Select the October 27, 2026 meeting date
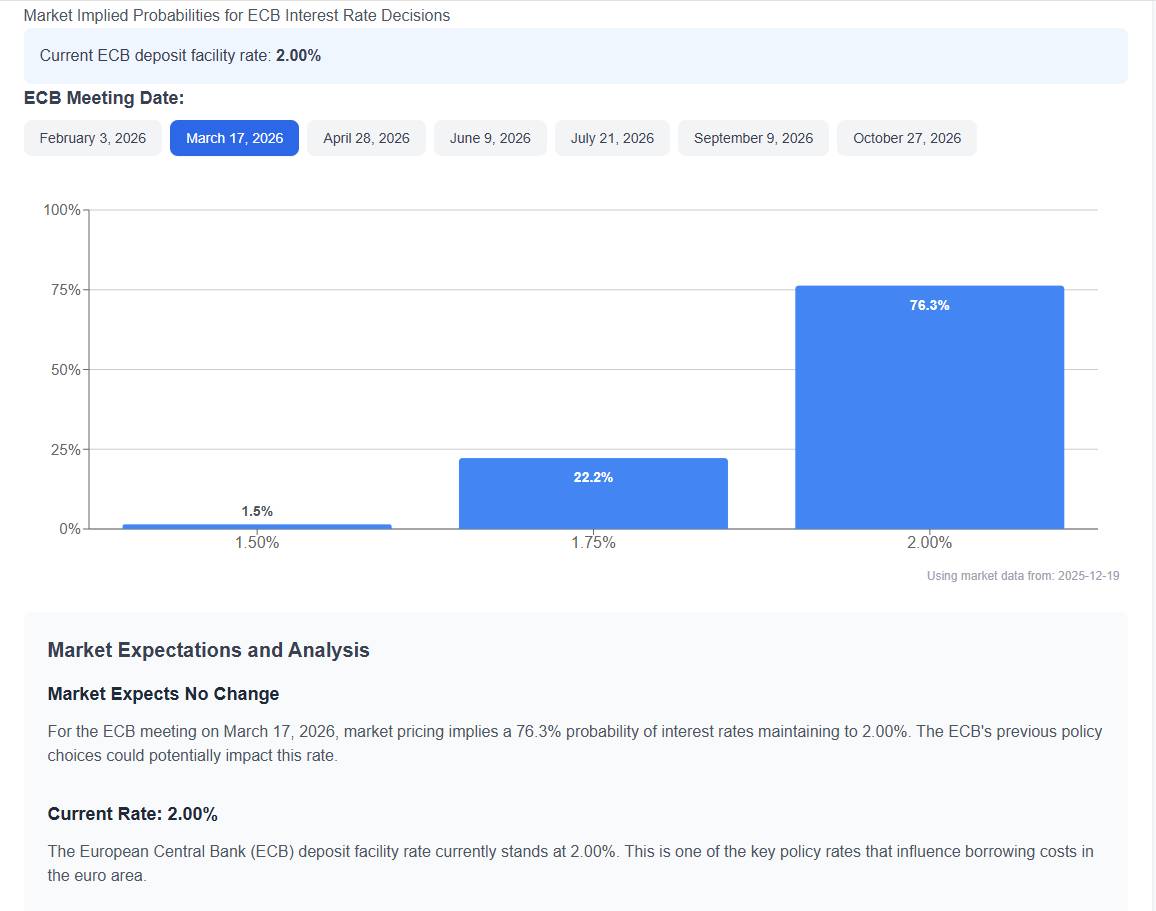This screenshot has height=911, width=1156. (x=906, y=138)
